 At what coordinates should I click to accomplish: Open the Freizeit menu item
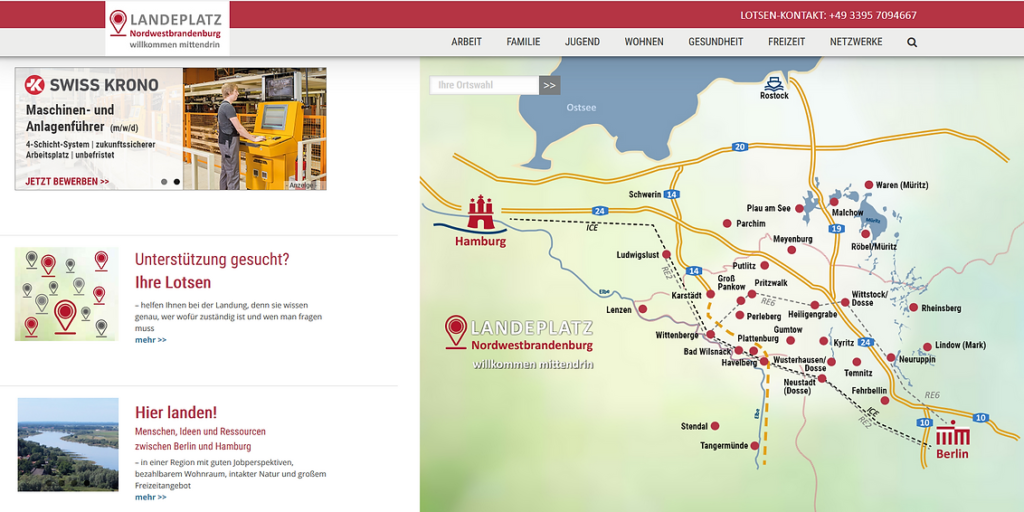[786, 42]
